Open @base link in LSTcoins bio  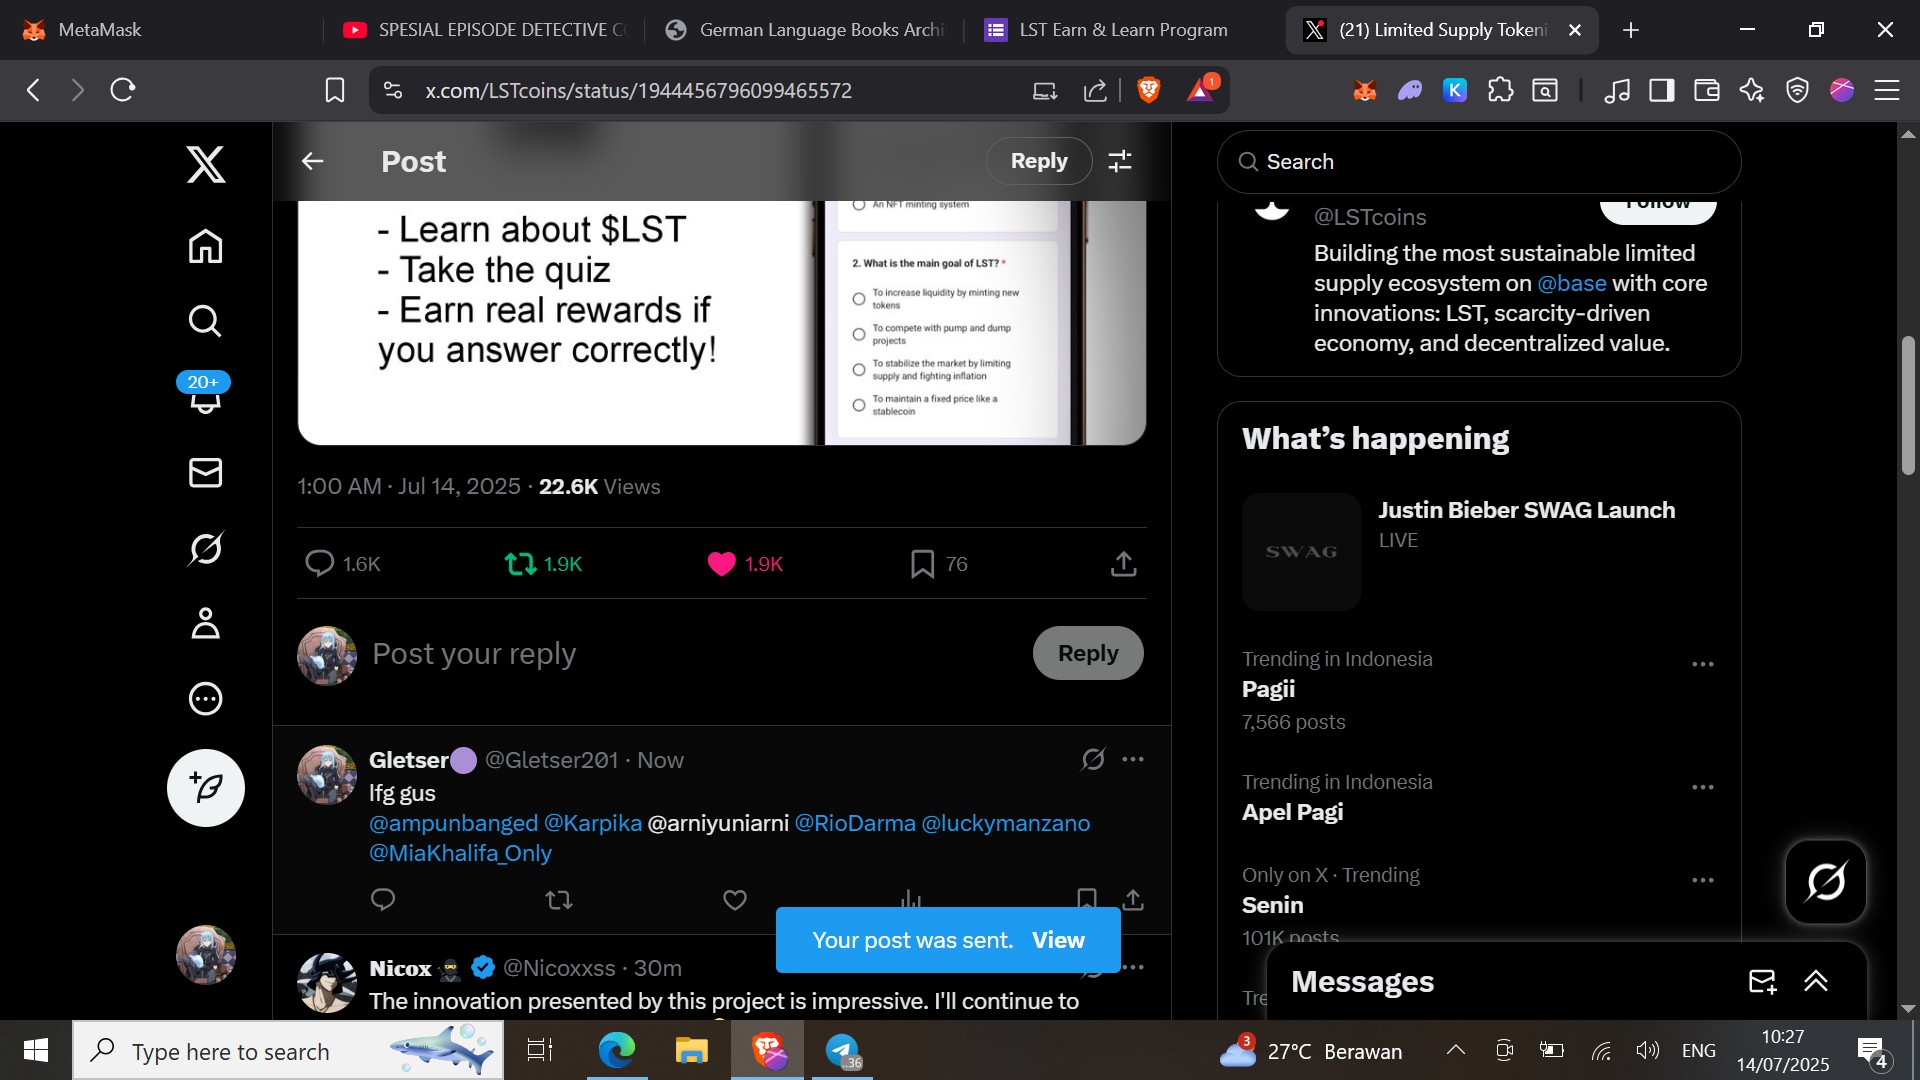(1571, 283)
